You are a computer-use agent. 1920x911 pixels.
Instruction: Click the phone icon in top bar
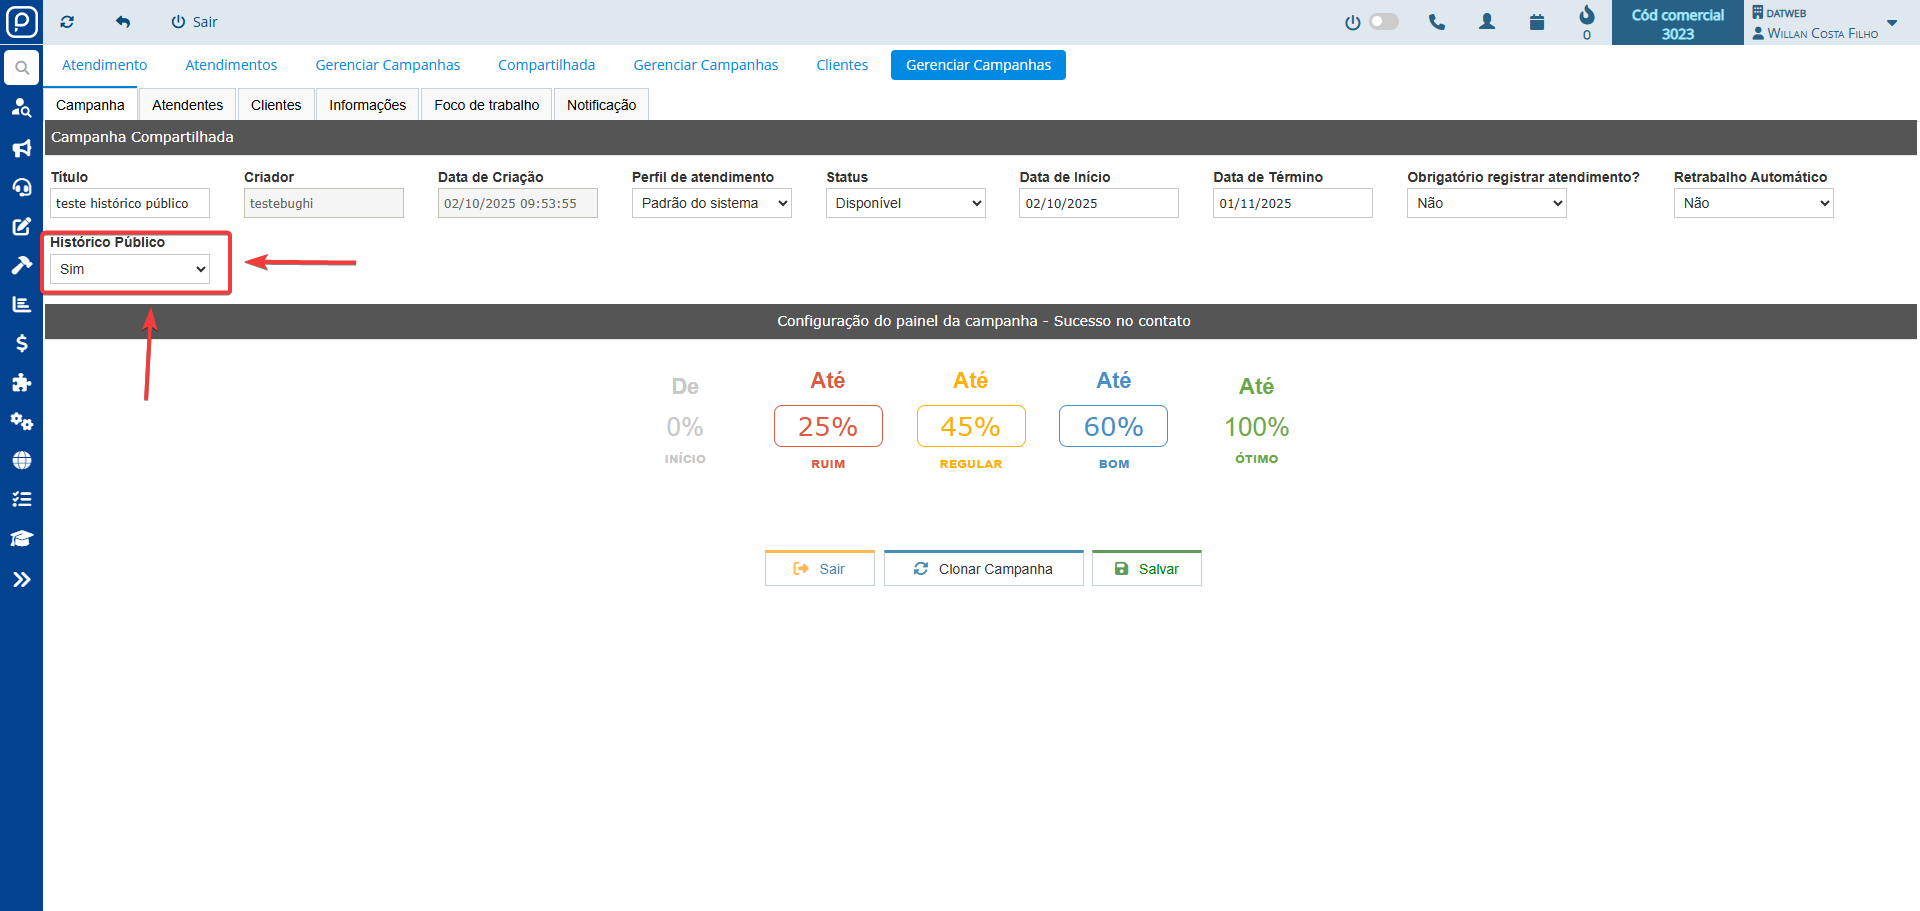pos(1437,22)
